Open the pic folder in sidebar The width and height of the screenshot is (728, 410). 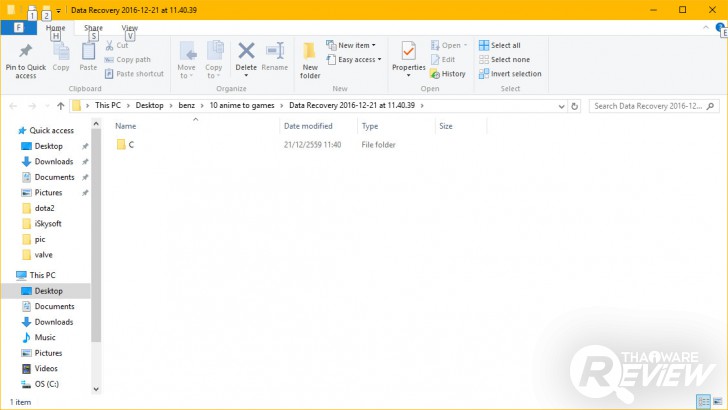[x=34, y=239]
